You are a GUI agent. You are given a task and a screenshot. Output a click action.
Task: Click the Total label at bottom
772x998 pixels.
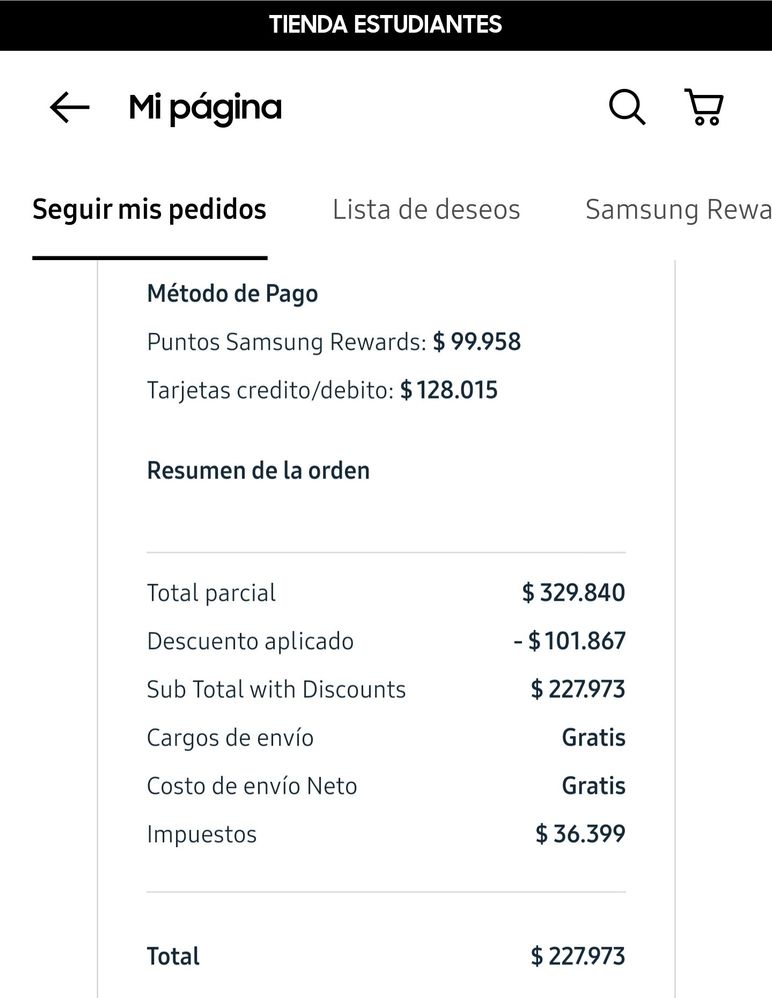pos(173,956)
